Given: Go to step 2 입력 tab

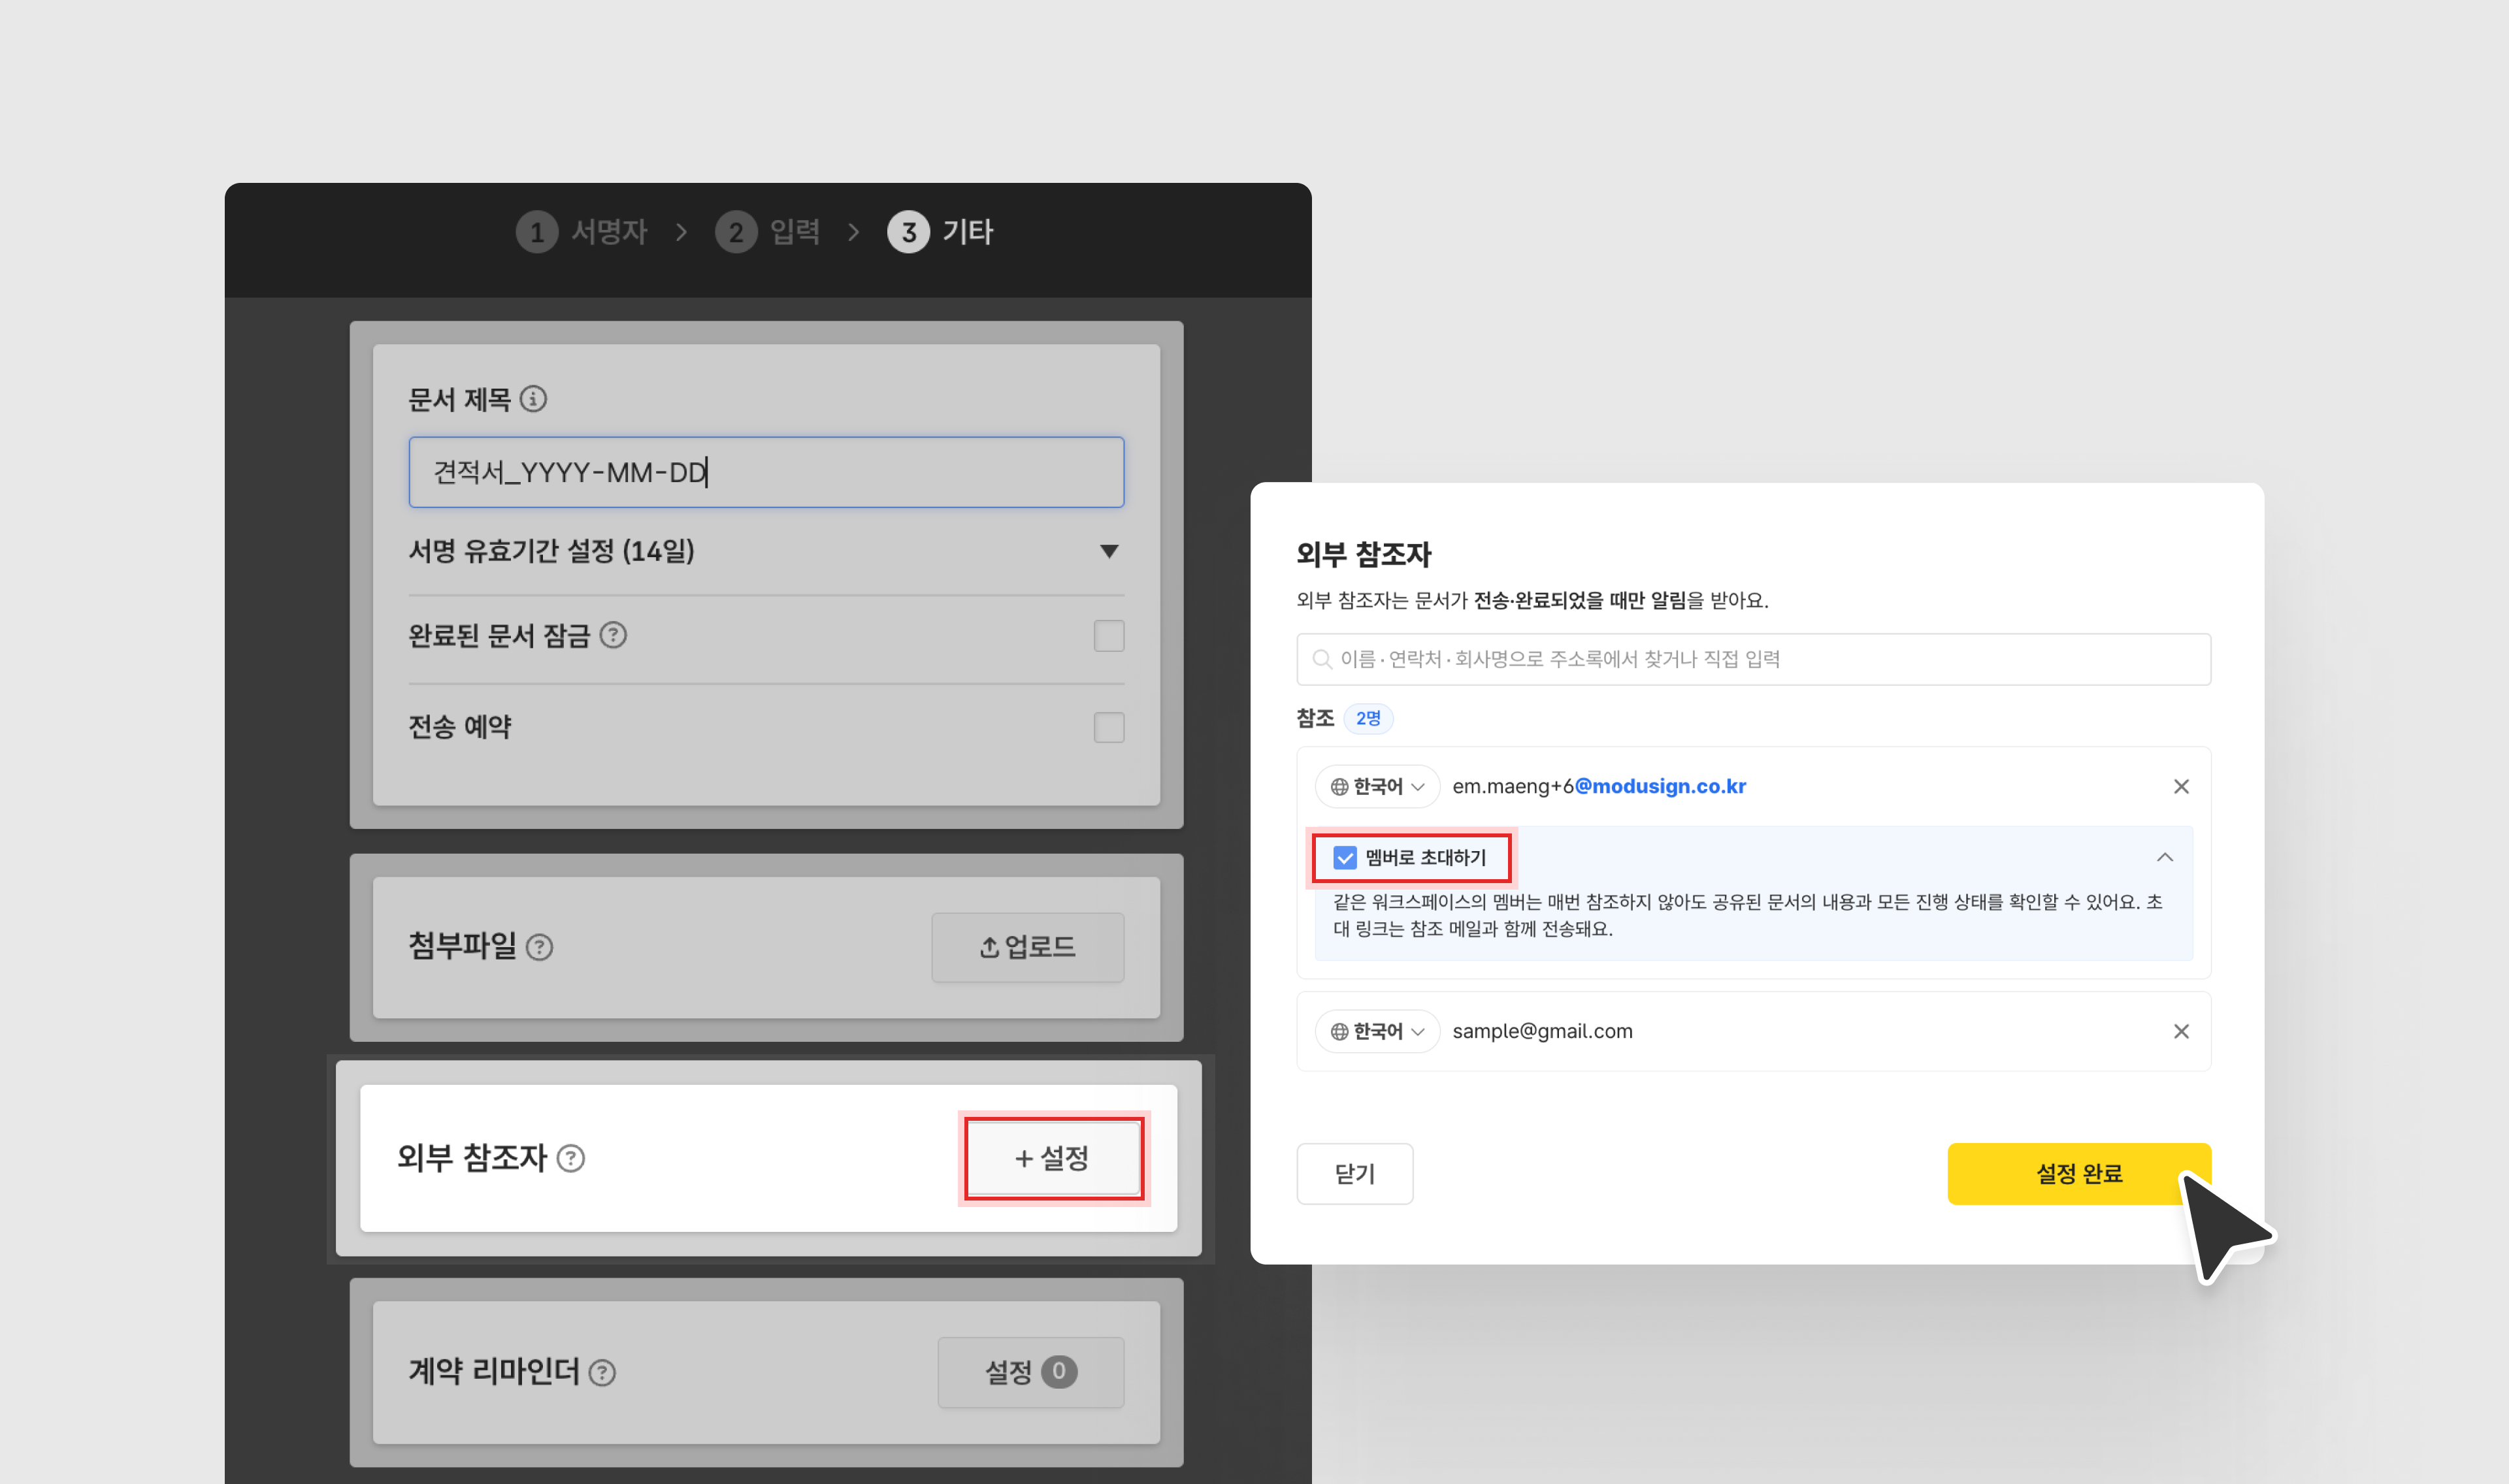Looking at the screenshot, I should coord(768,232).
